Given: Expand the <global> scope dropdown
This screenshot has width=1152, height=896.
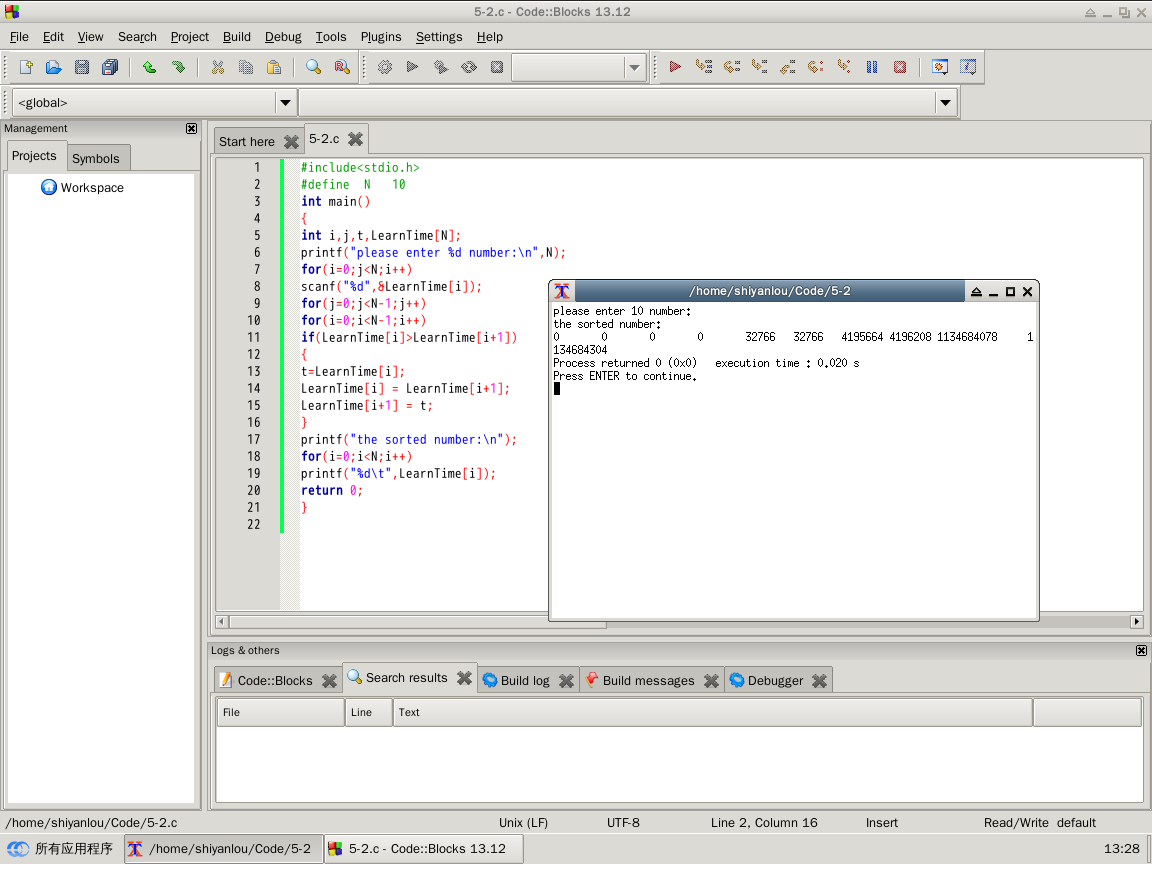Looking at the screenshot, I should [285, 103].
